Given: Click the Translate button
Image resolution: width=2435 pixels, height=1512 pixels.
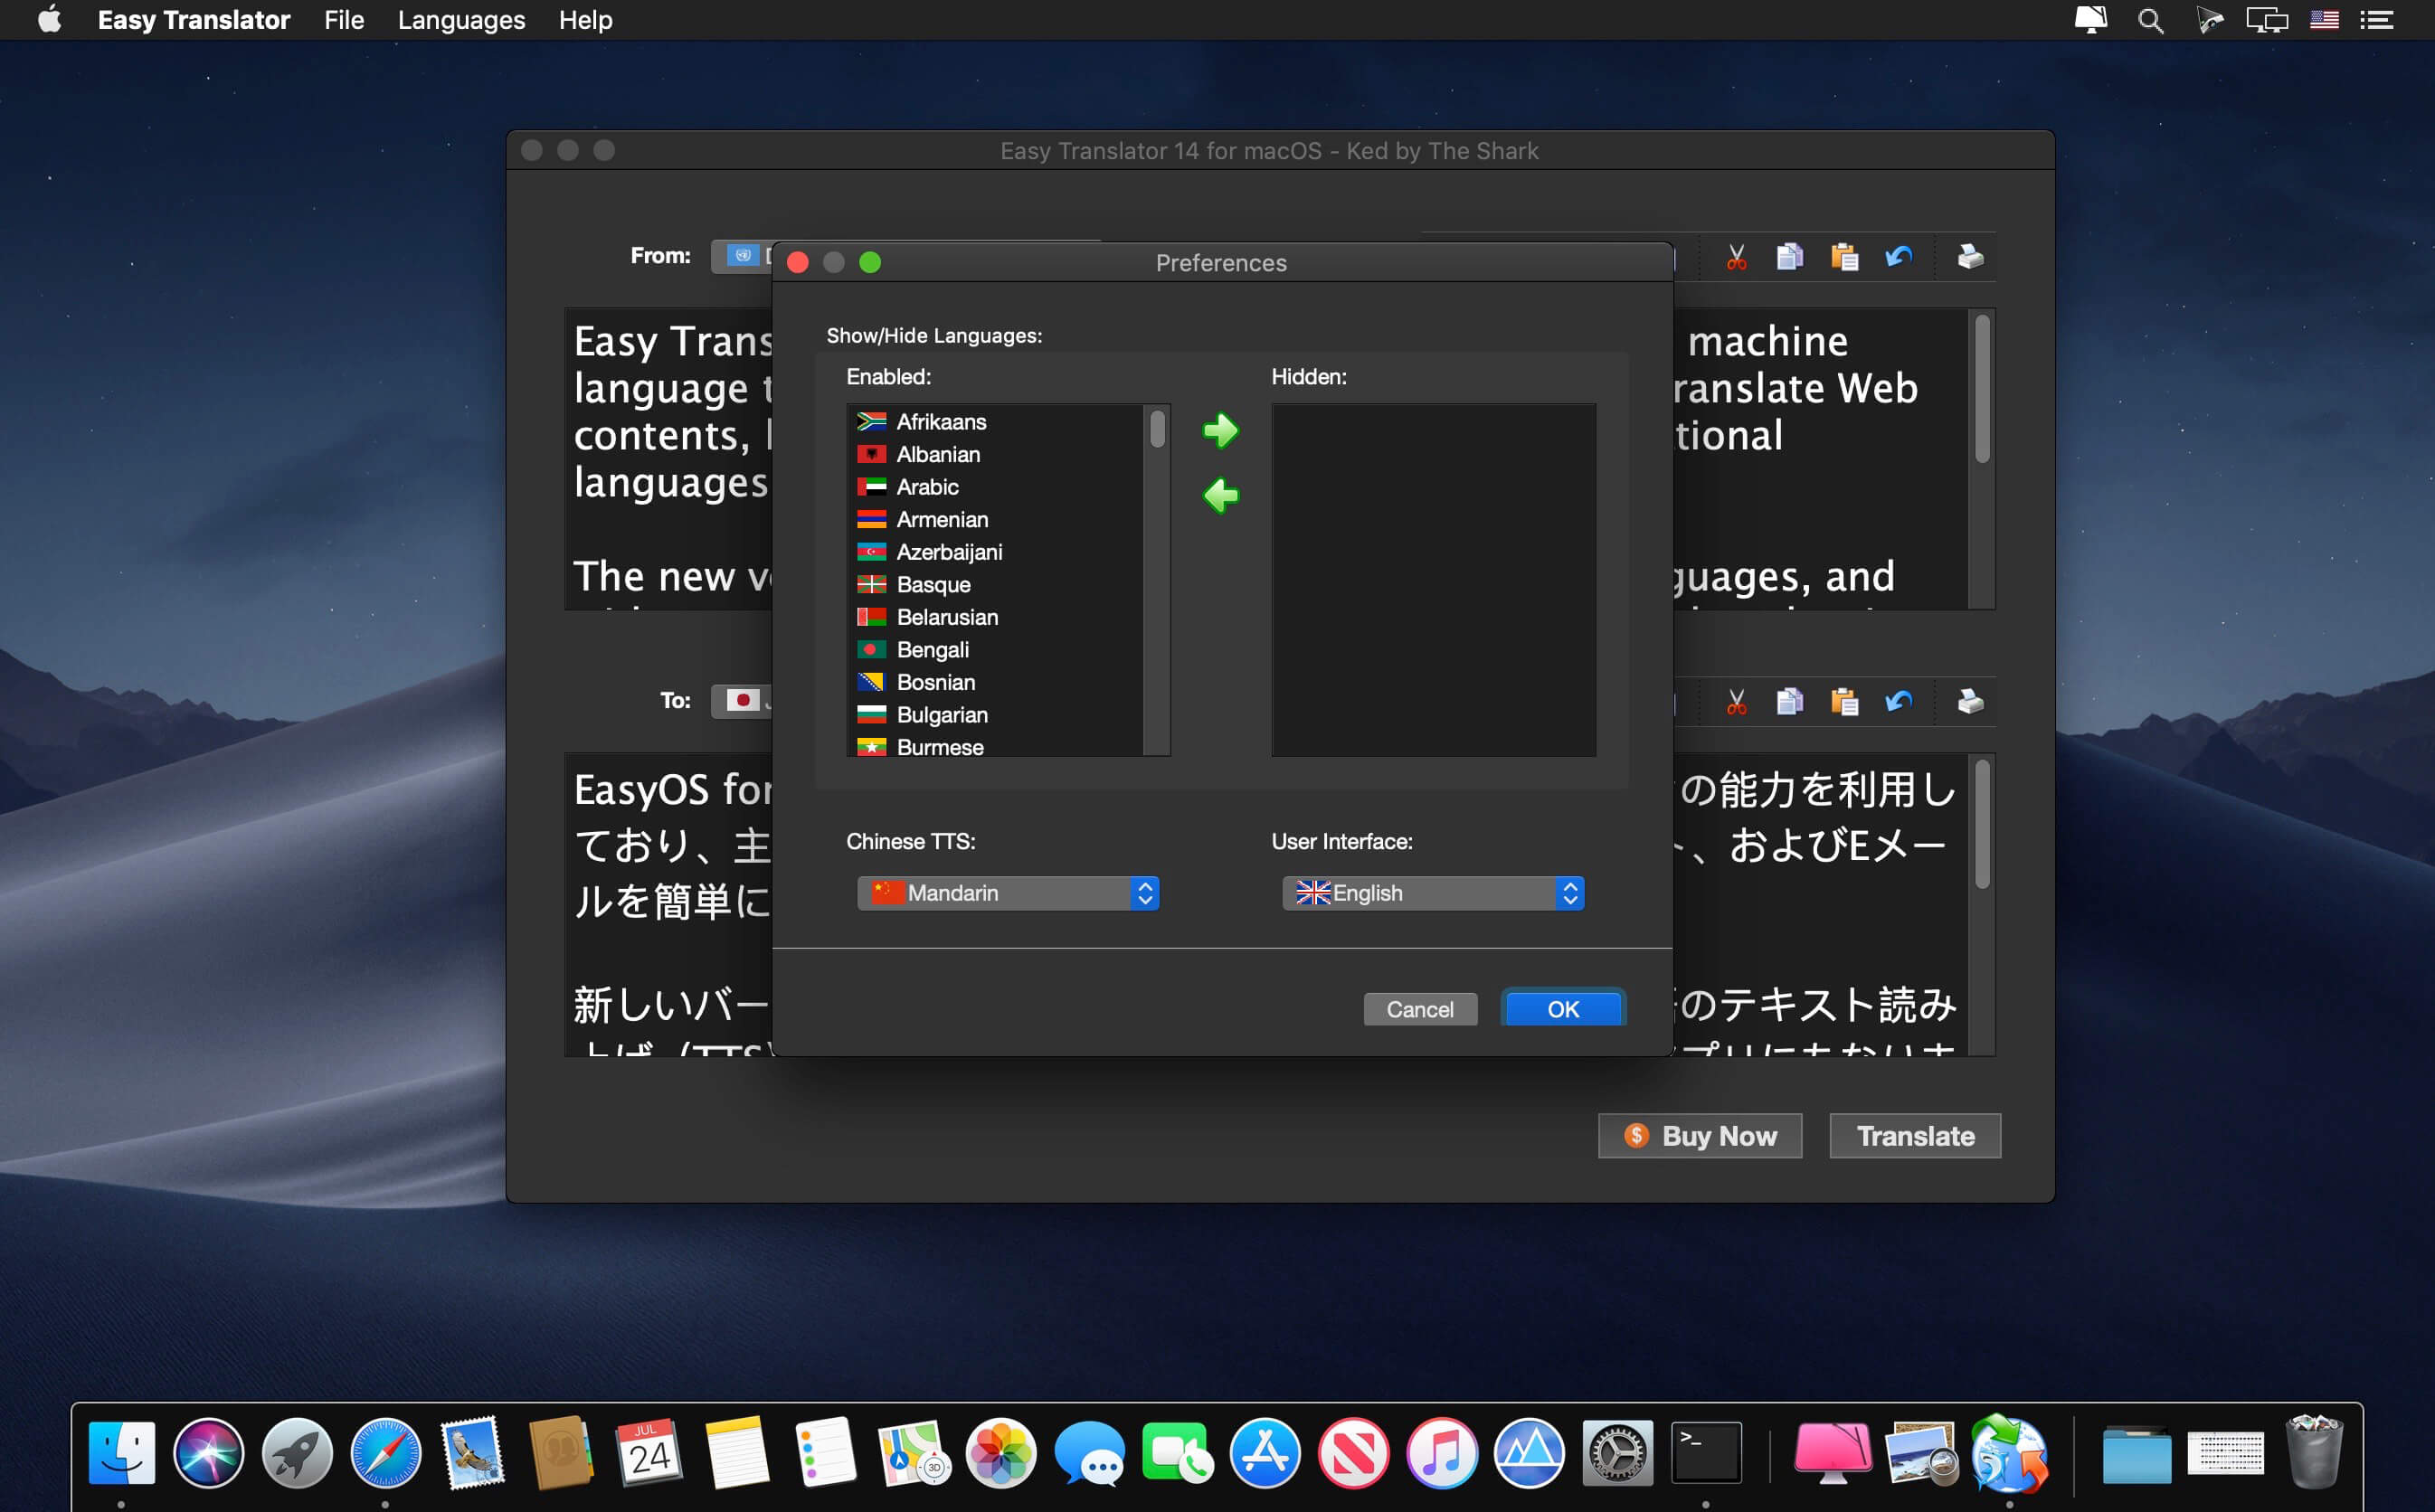Looking at the screenshot, I should coord(1915,1136).
